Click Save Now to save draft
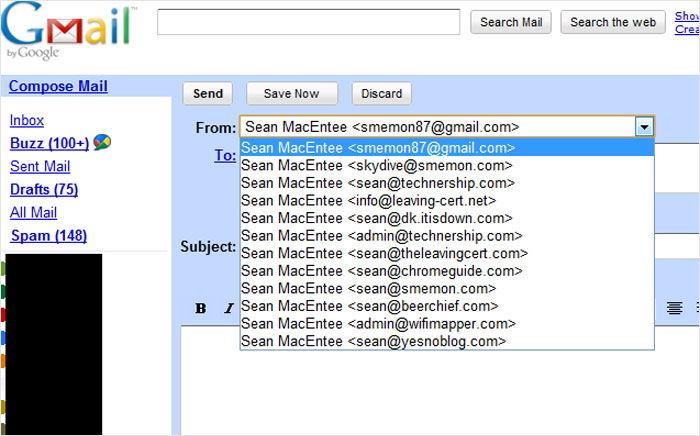The width and height of the screenshot is (700, 436). click(x=291, y=94)
